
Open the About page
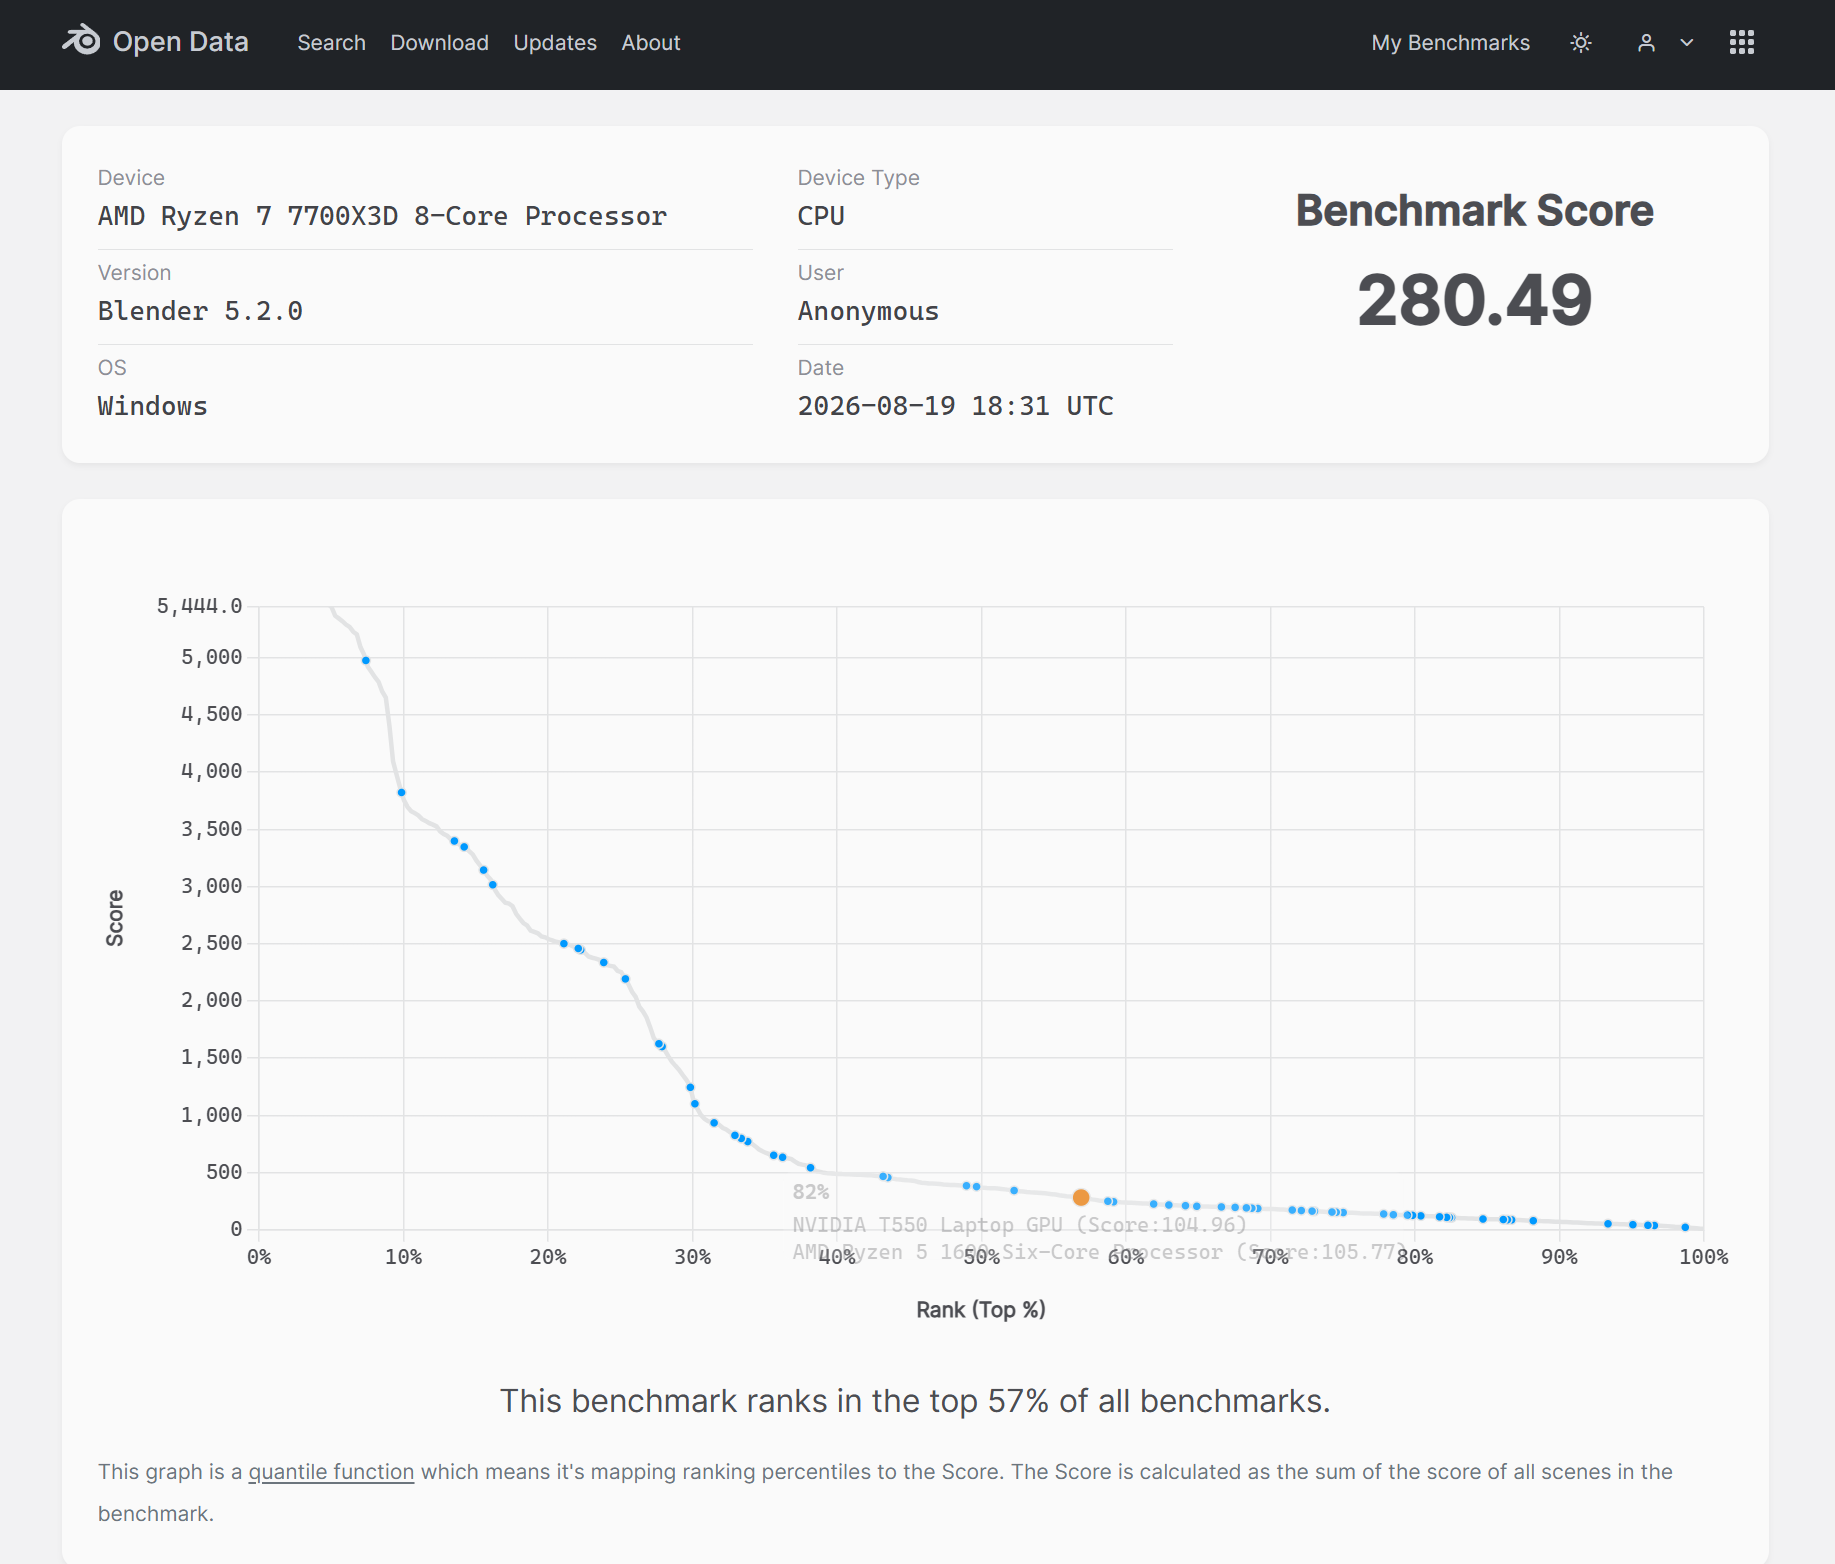pyautogui.click(x=651, y=43)
